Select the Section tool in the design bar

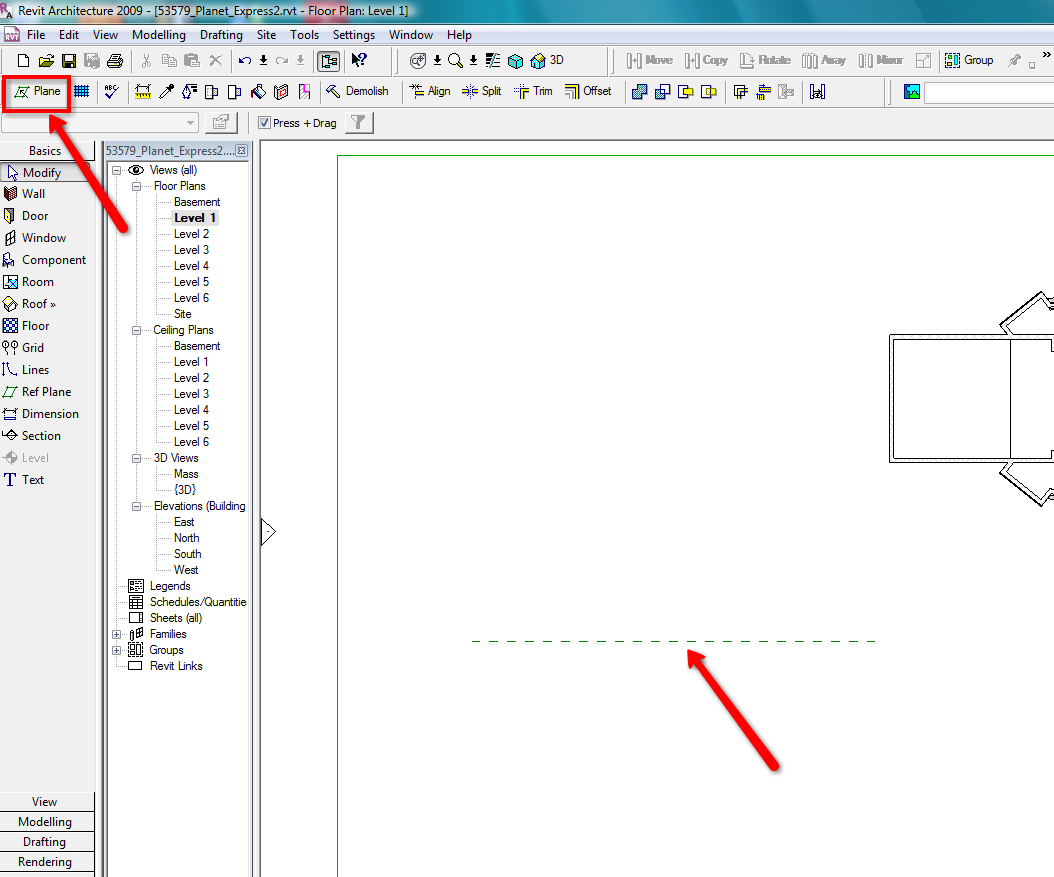(32, 436)
